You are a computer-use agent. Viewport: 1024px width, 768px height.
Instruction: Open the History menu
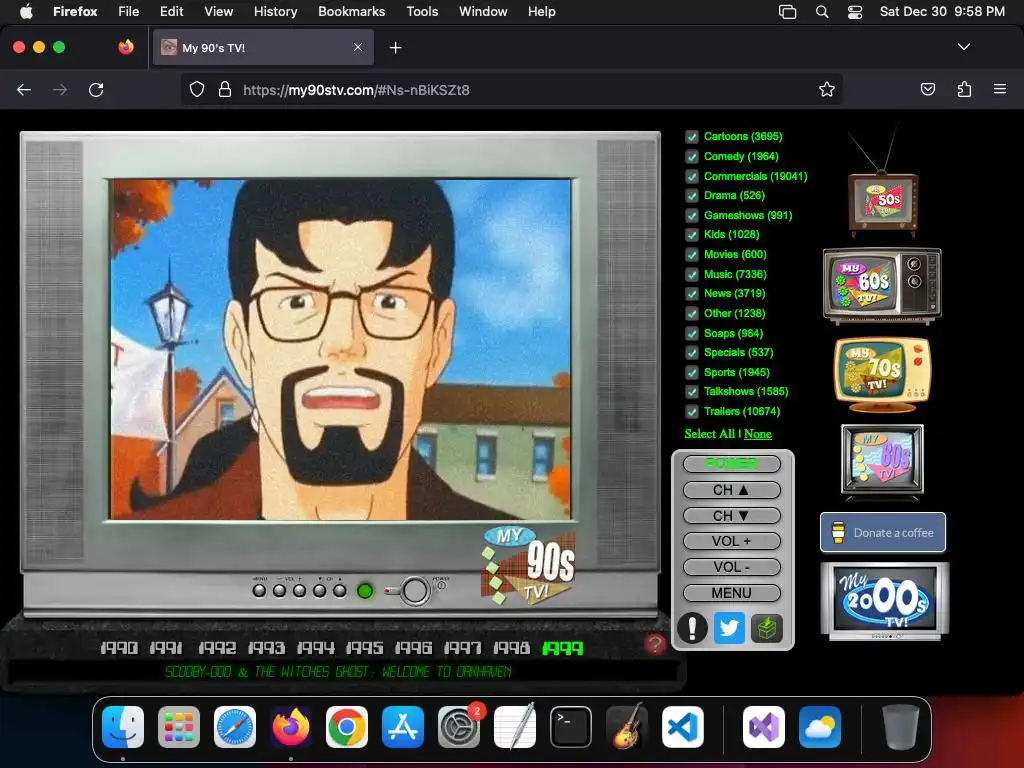tap(275, 12)
